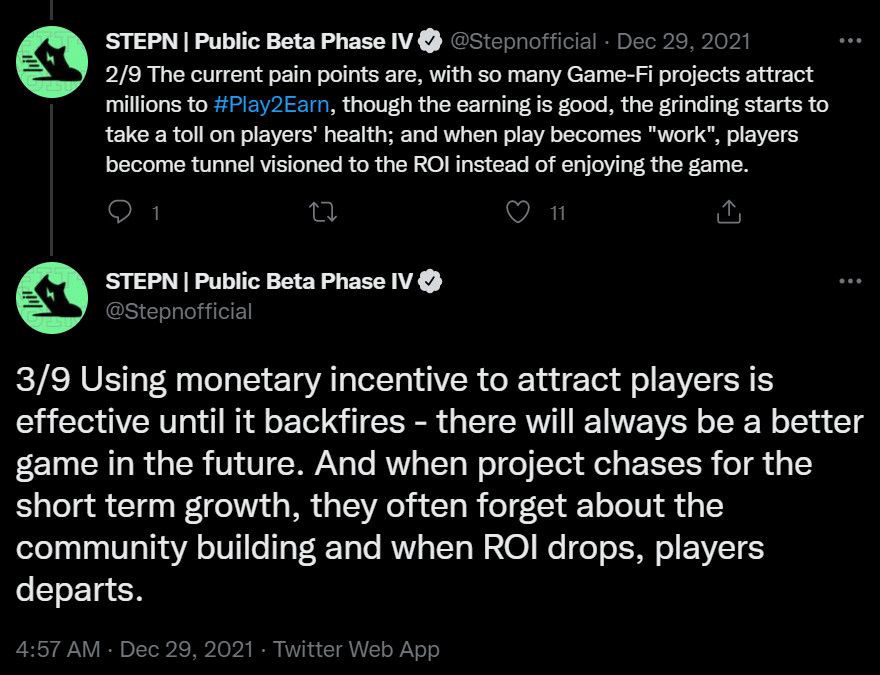Like the 2/9 tweet with heart icon
The height and width of the screenshot is (675, 880).
pyautogui.click(x=517, y=212)
